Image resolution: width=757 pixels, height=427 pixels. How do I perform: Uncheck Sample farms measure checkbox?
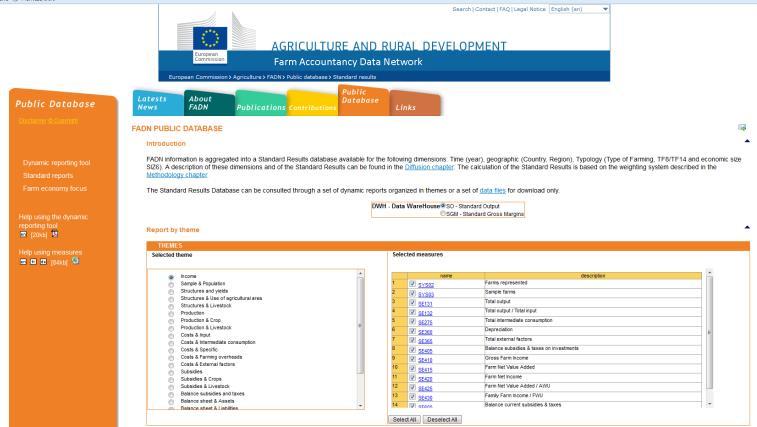click(412, 293)
